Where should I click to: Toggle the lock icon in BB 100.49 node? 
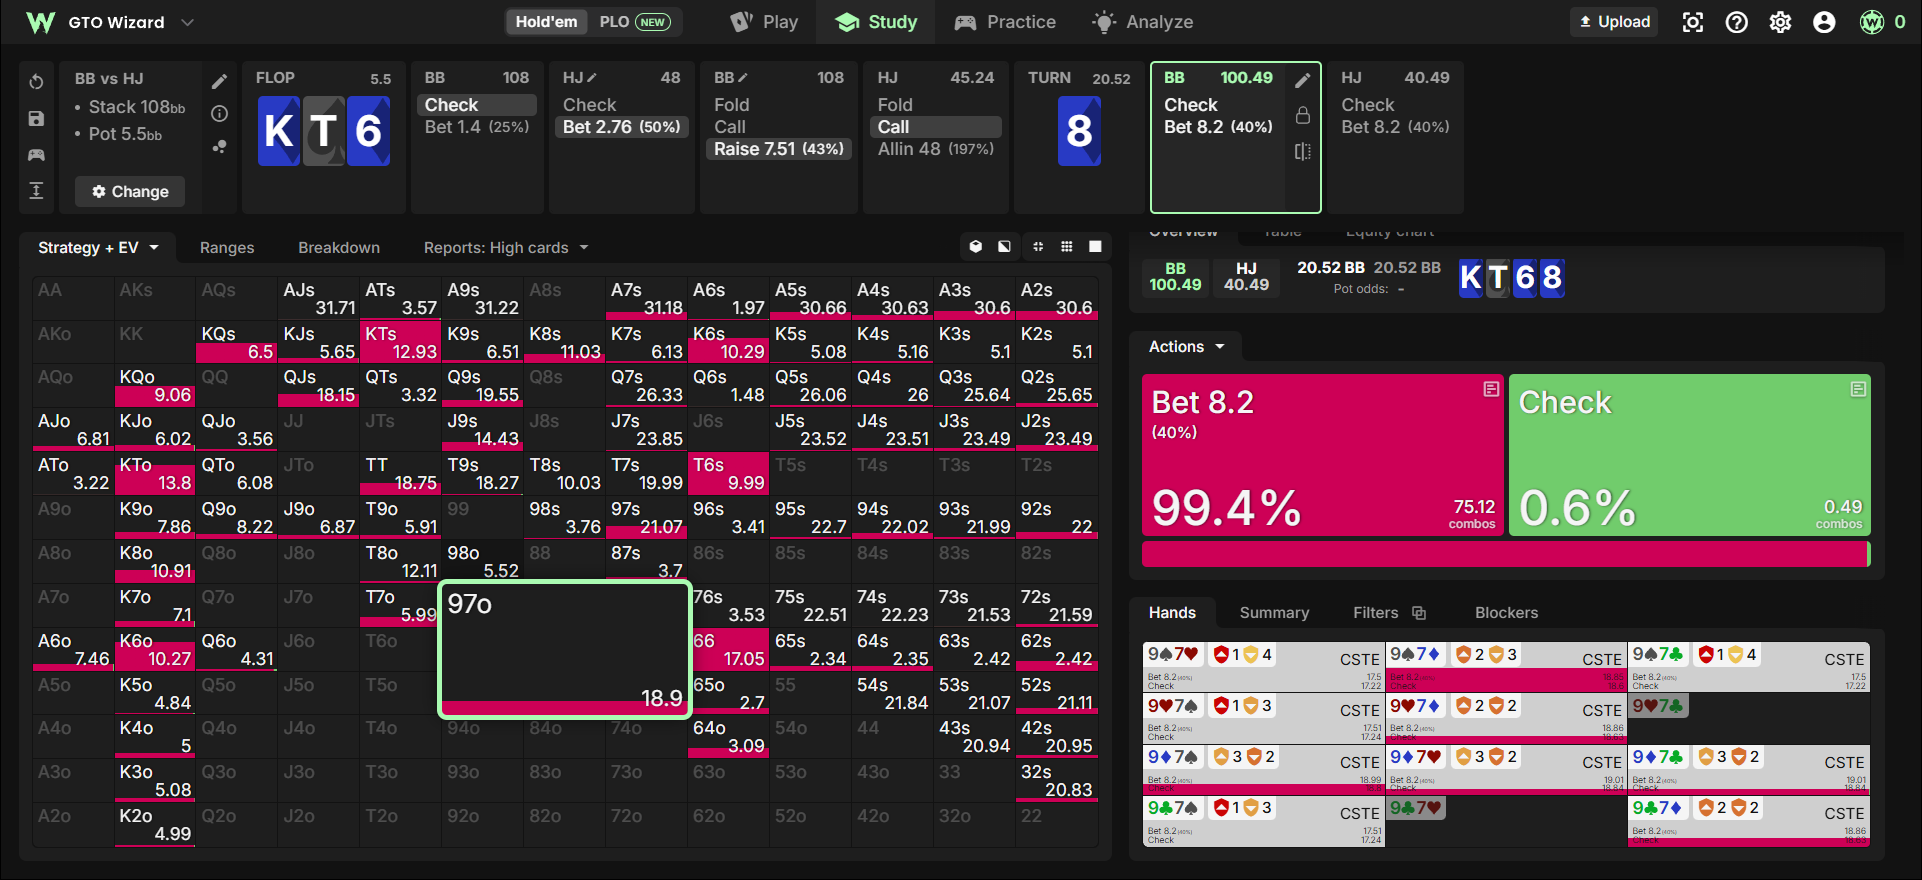pyautogui.click(x=1302, y=115)
